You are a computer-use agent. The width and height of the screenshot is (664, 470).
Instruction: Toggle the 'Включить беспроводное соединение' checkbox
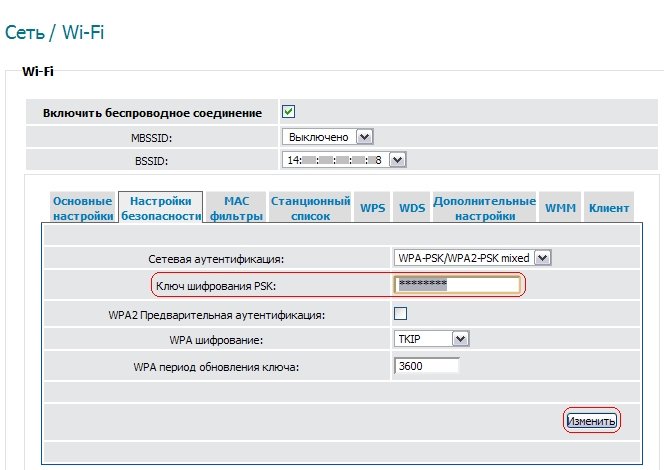[289, 112]
